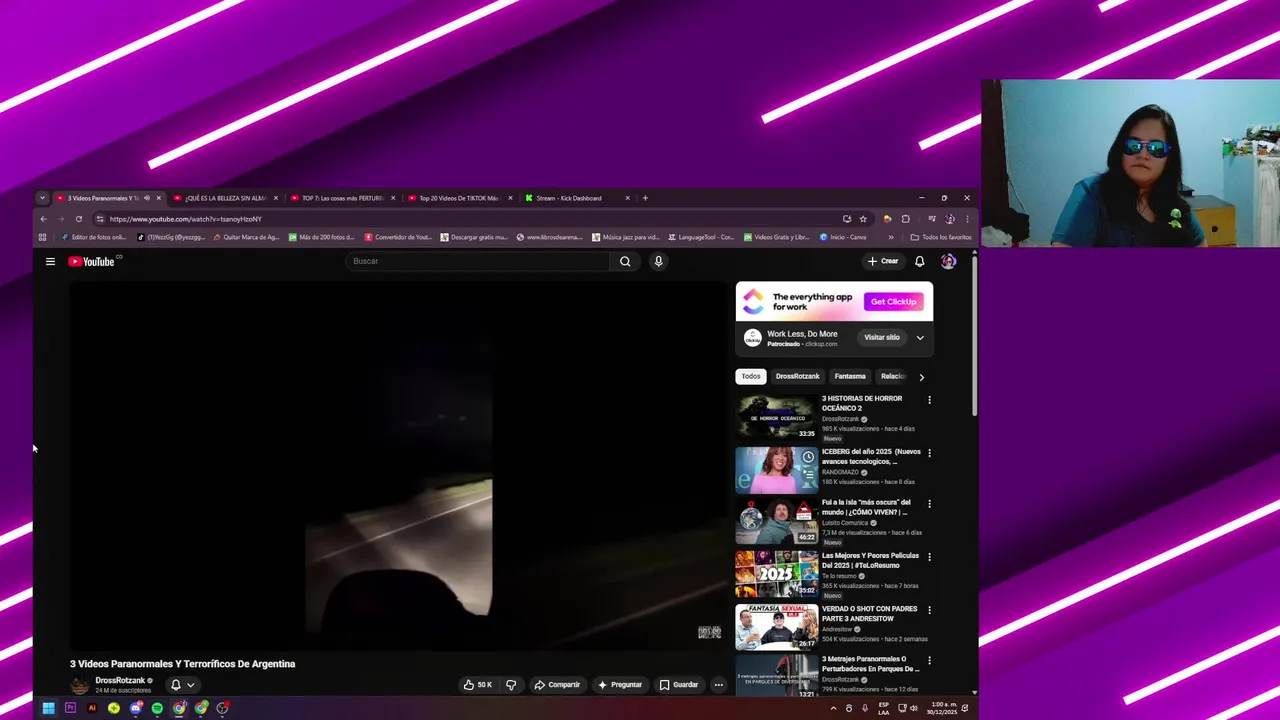Reload the page in Chrome
Viewport: 1280px width, 720px height.
pyautogui.click(x=79, y=219)
